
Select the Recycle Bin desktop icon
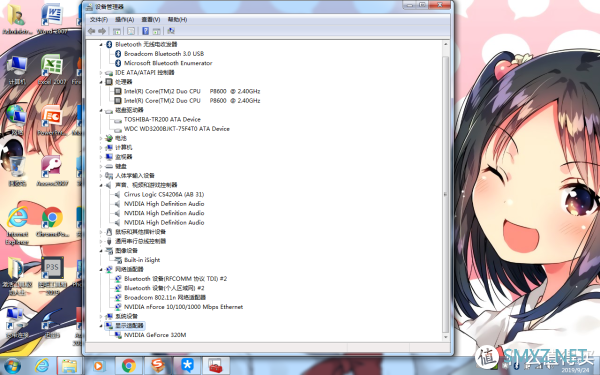point(17,171)
